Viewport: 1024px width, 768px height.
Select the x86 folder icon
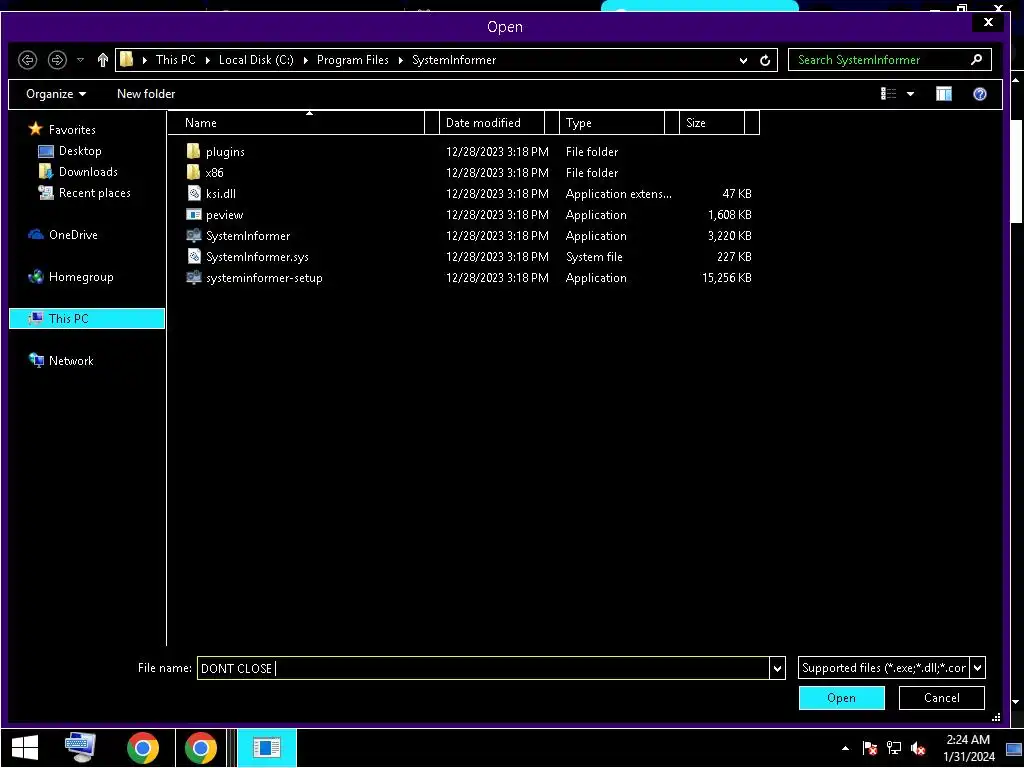193,172
